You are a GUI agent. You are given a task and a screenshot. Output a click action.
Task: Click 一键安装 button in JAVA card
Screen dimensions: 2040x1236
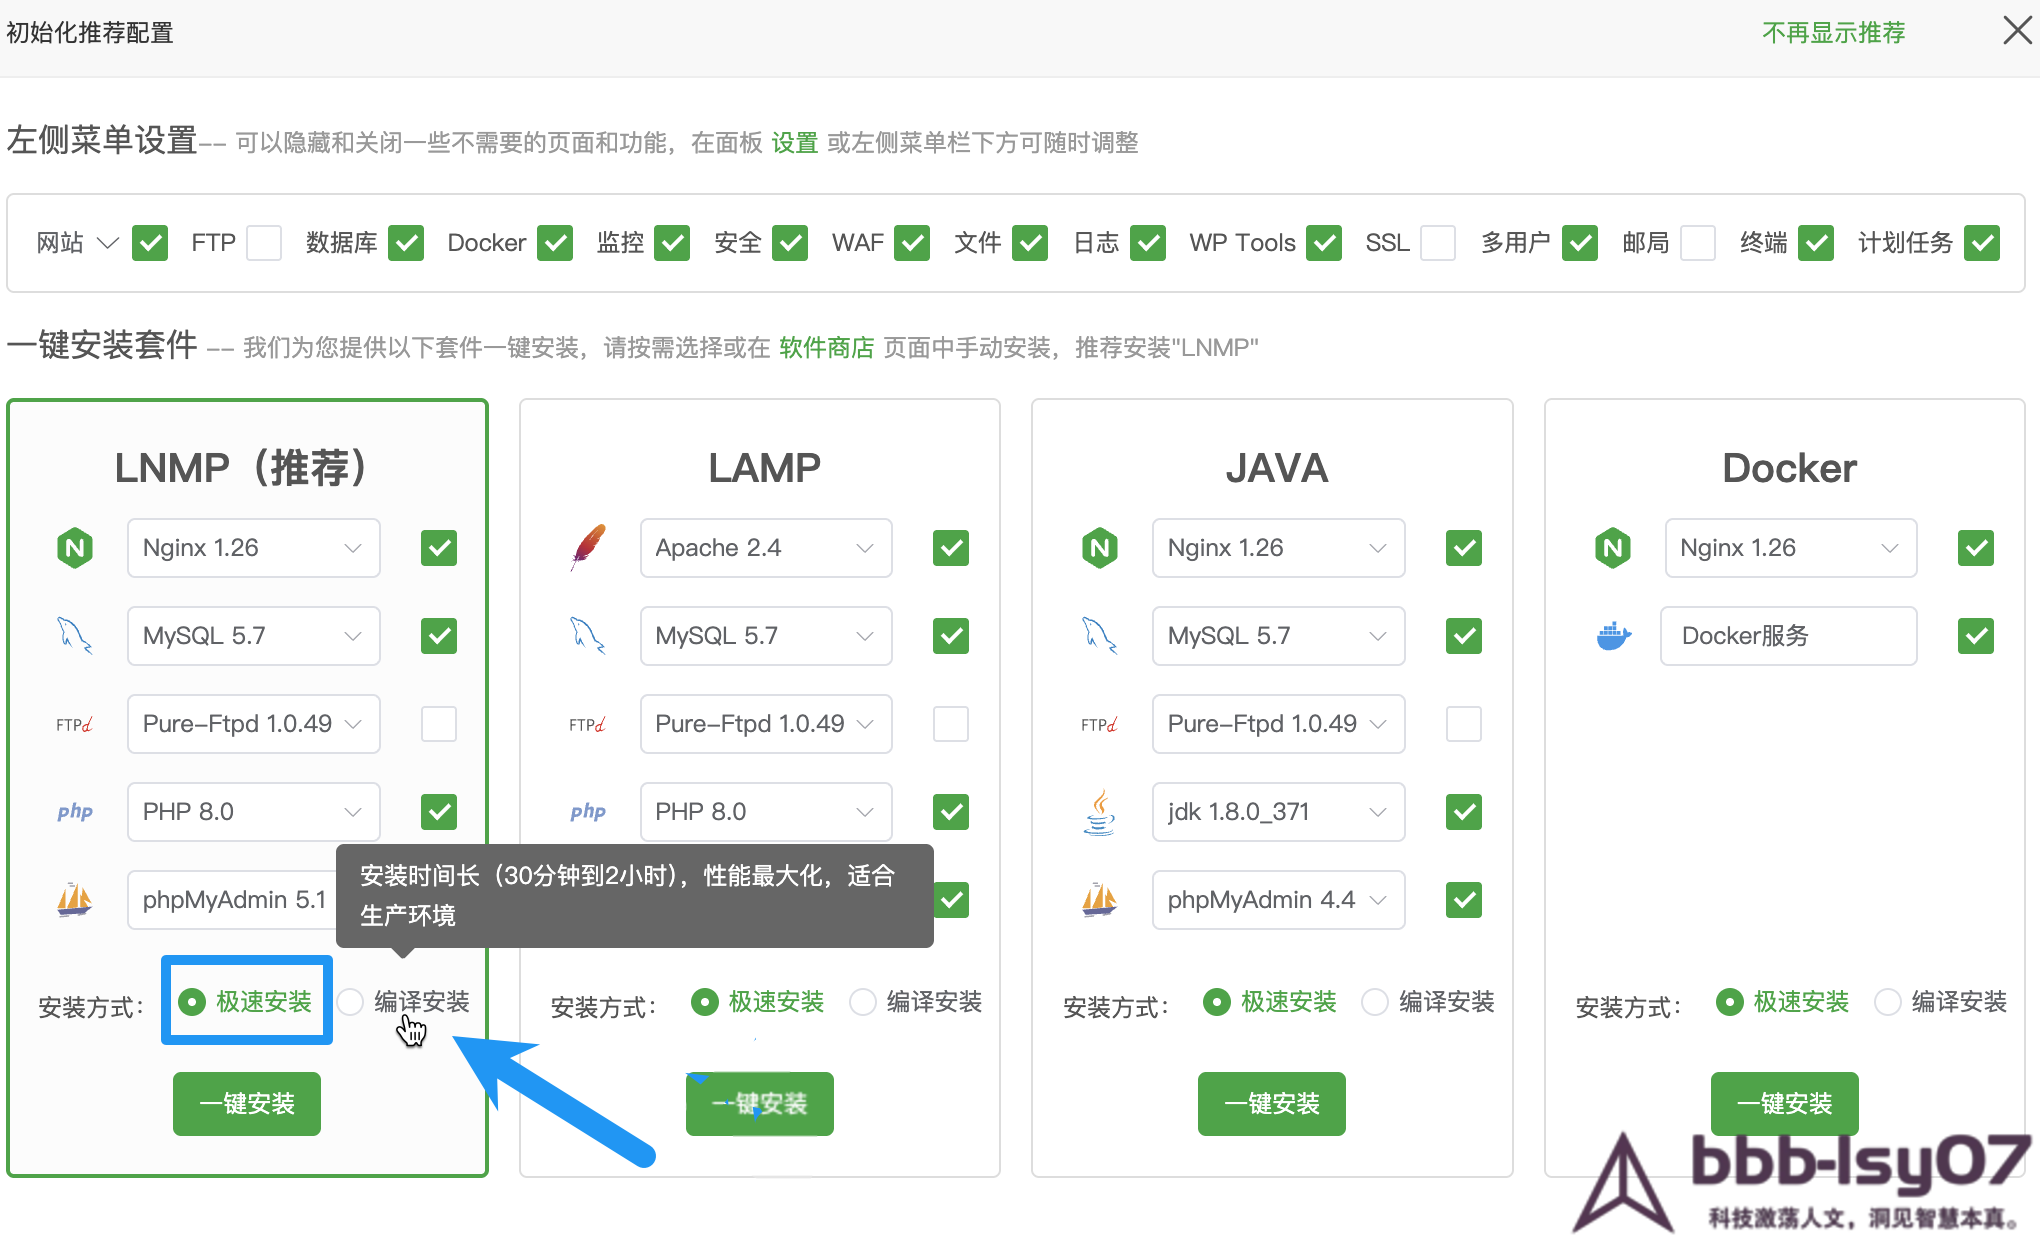[x=1272, y=1104]
